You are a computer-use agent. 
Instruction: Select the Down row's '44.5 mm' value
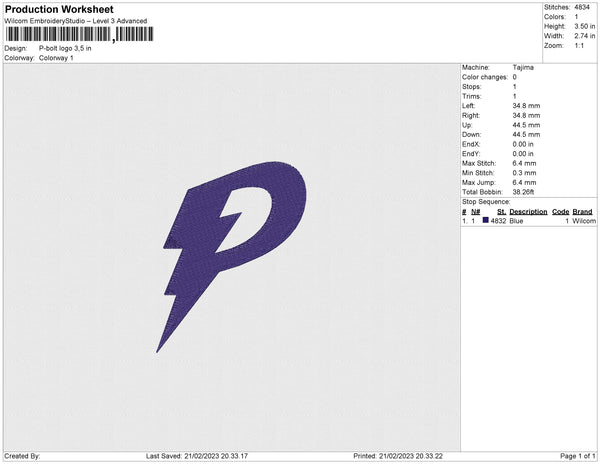click(527, 134)
